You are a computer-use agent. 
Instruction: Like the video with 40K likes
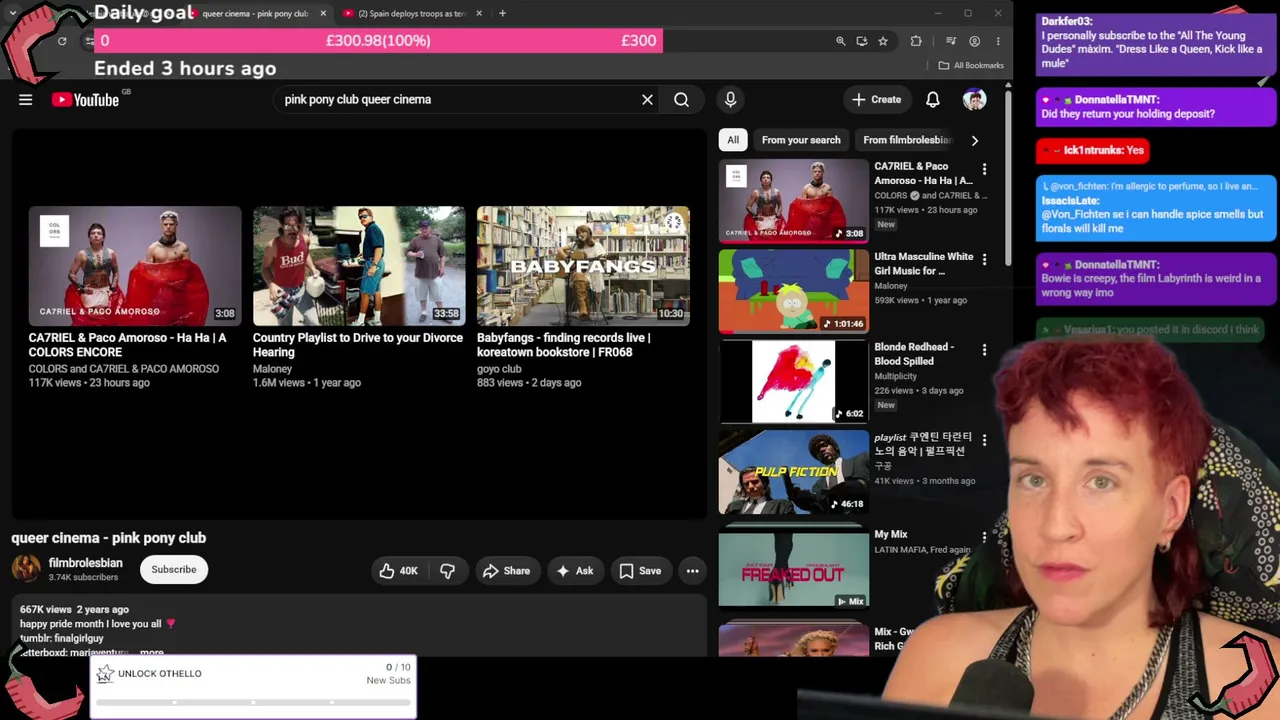[398, 571]
